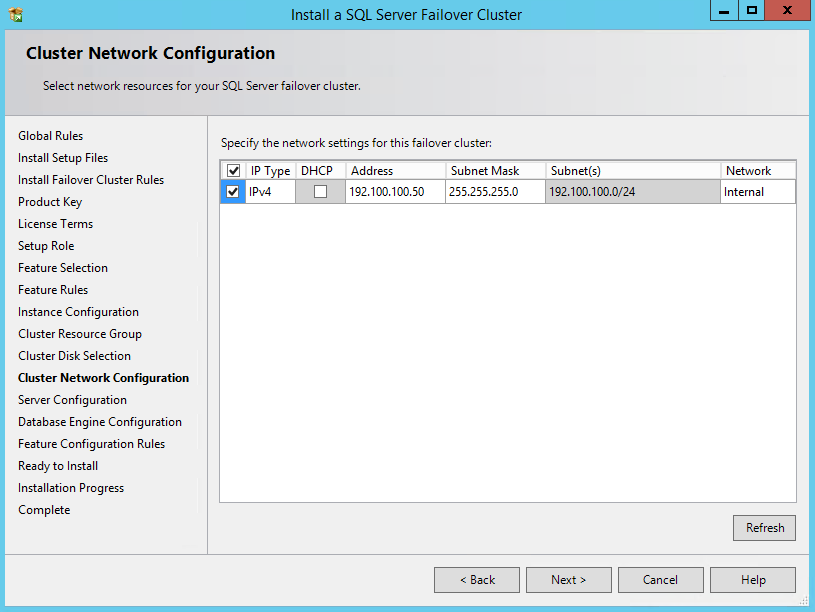The height and width of the screenshot is (612, 815).
Task: Open Help for this page
Action: click(x=753, y=580)
